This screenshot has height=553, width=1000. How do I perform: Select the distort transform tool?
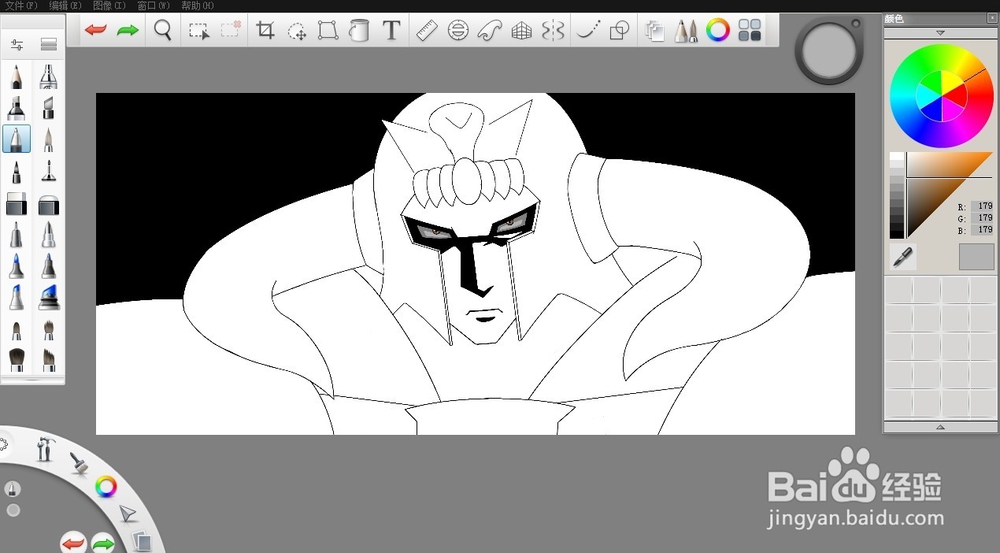328,30
